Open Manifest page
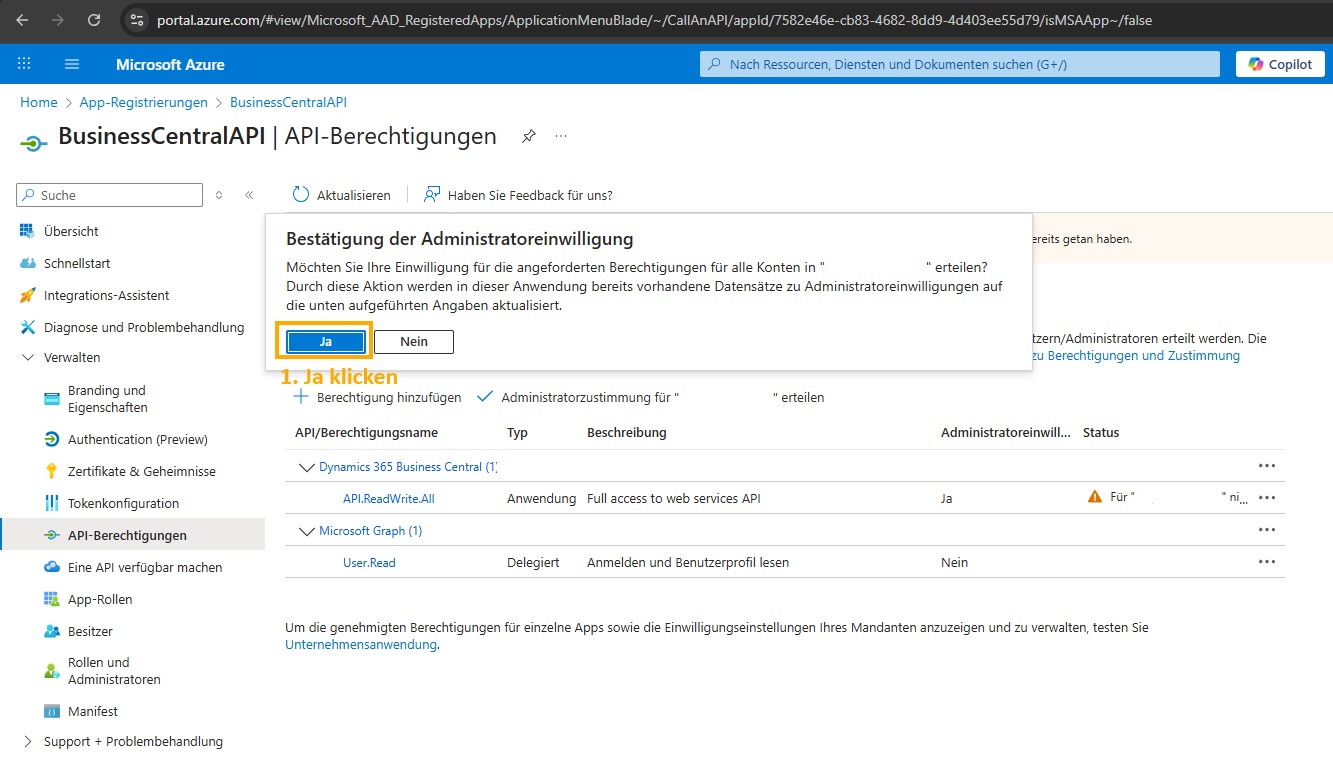1333x778 pixels. pyautogui.click(x=93, y=711)
